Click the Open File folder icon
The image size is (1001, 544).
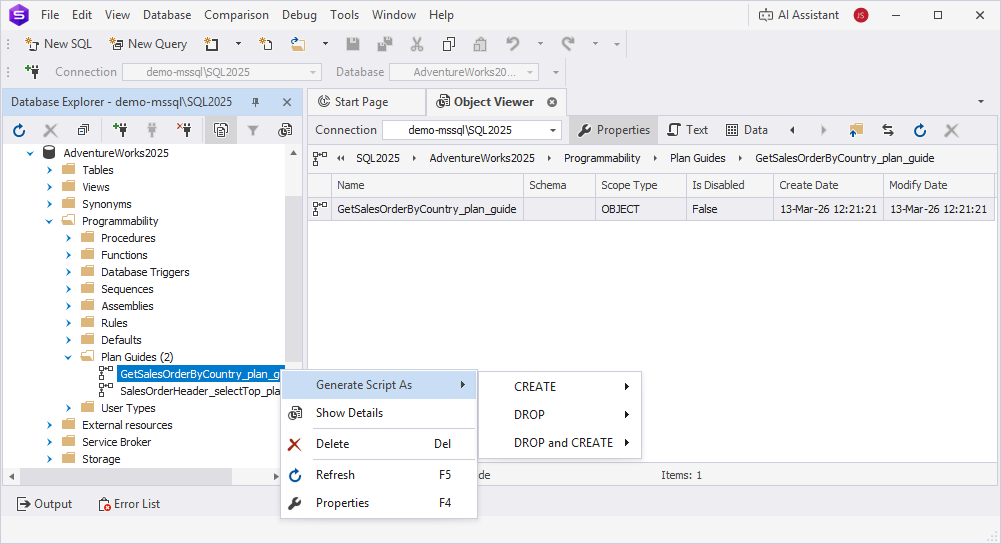point(297,44)
